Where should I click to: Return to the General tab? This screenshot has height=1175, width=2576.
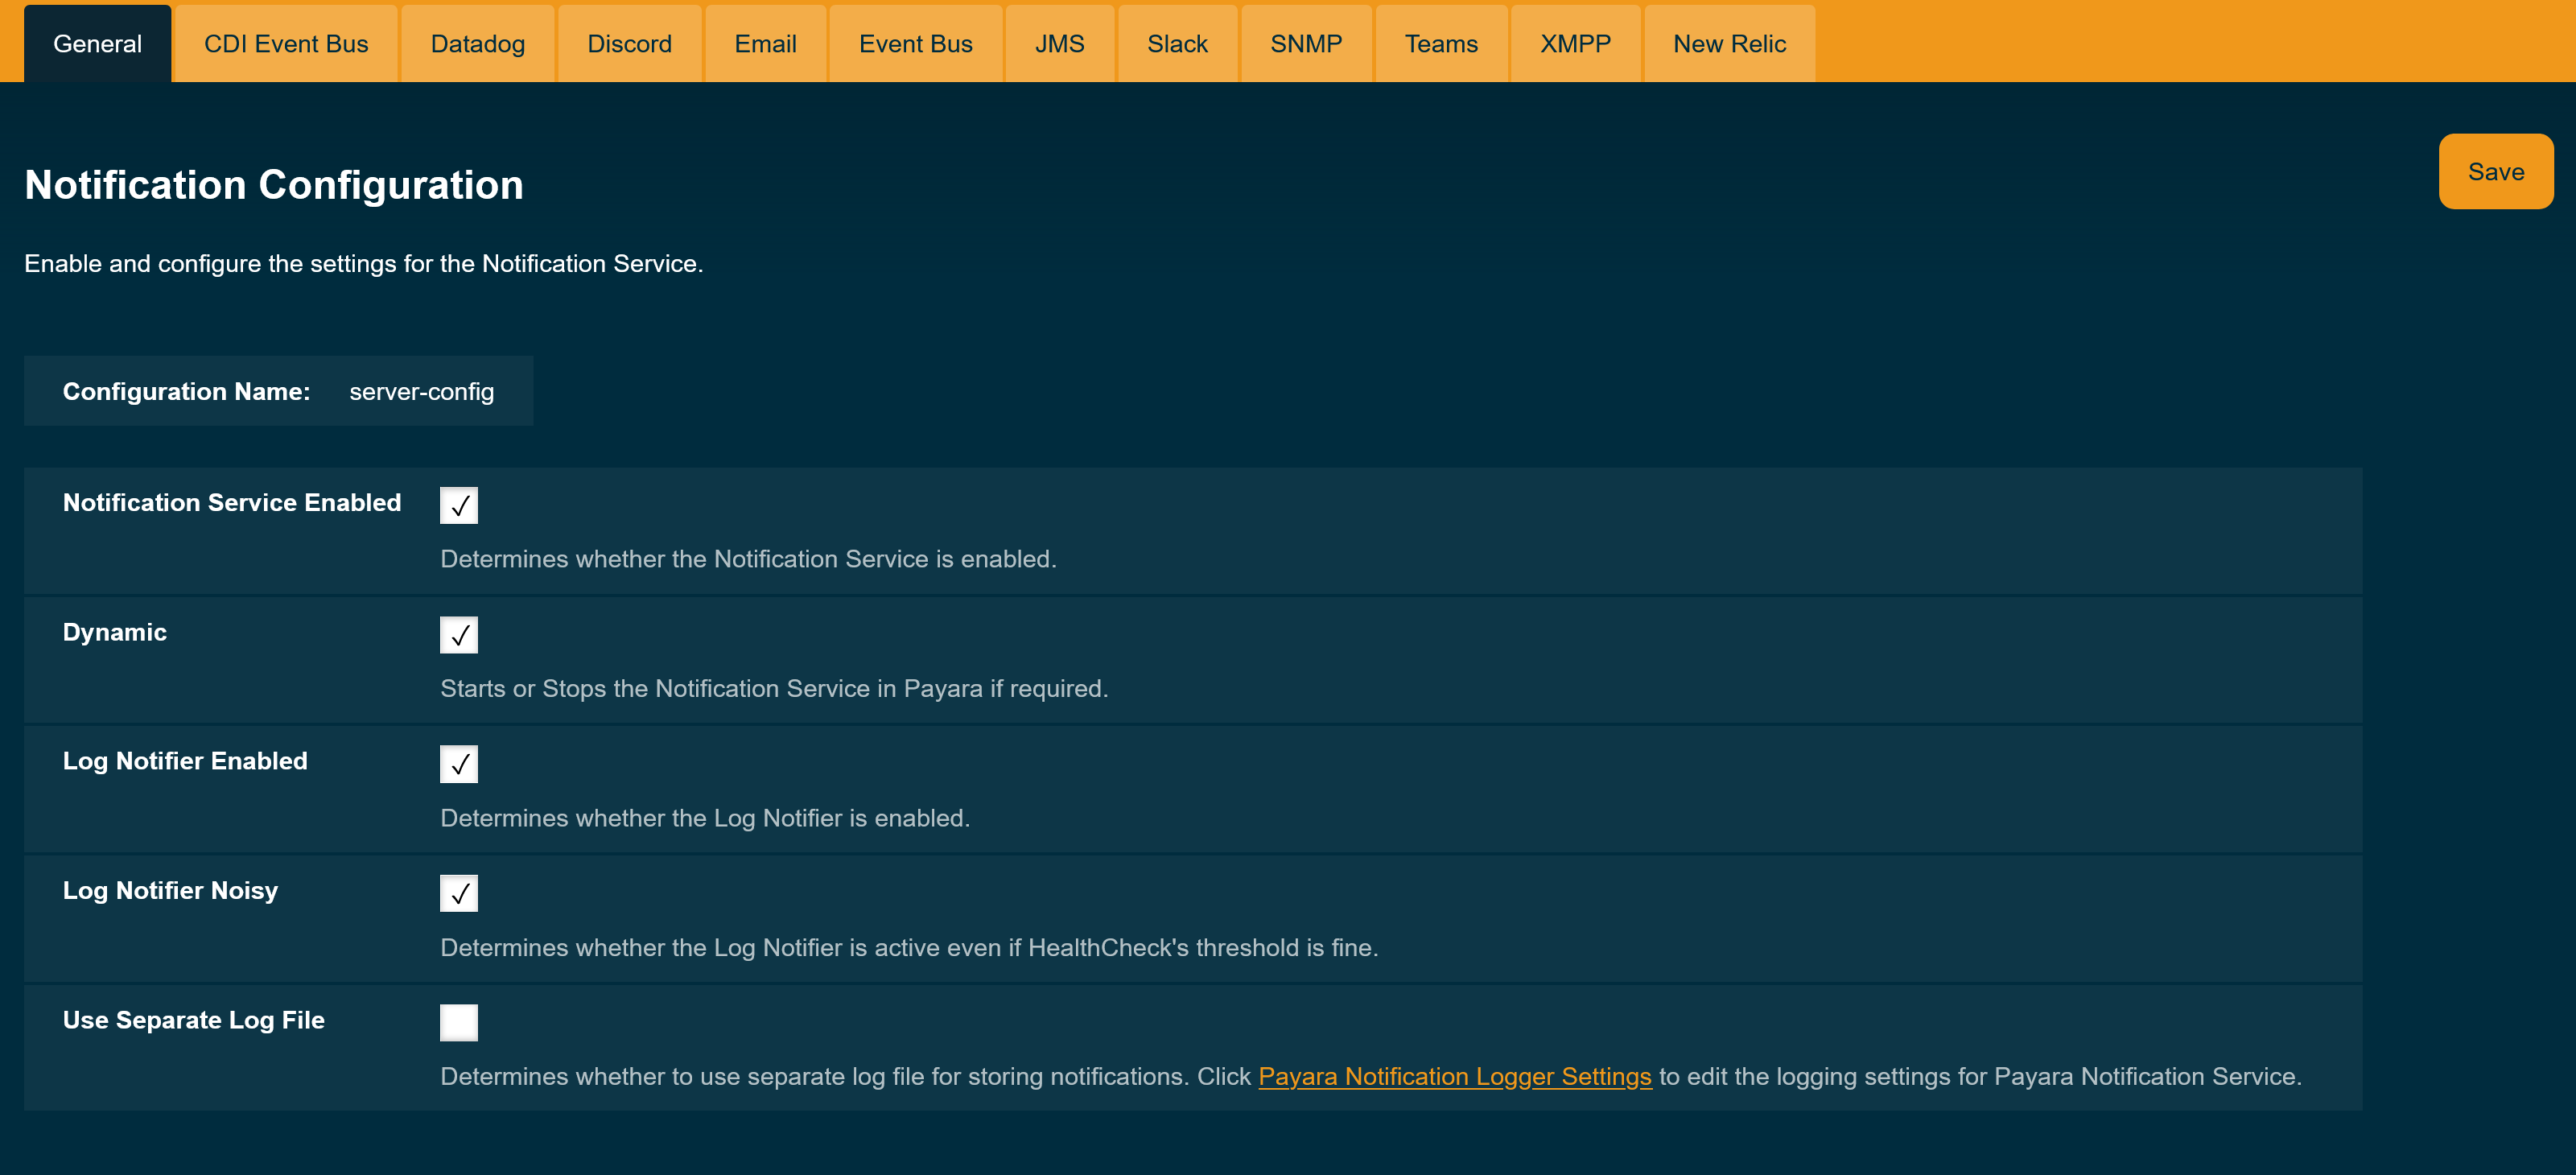[97, 43]
